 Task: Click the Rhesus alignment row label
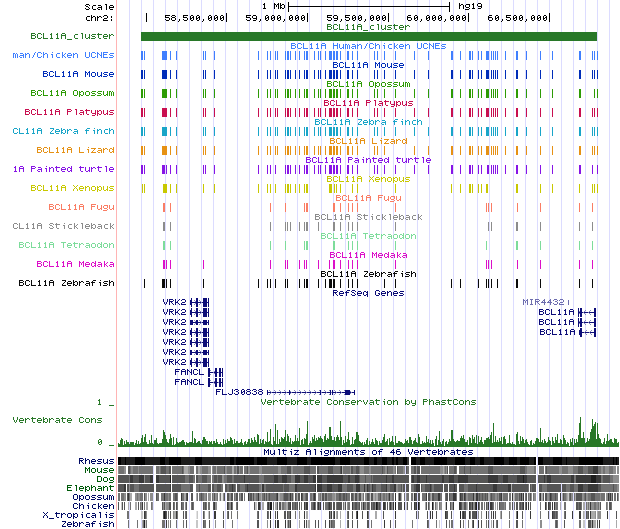pos(96,460)
